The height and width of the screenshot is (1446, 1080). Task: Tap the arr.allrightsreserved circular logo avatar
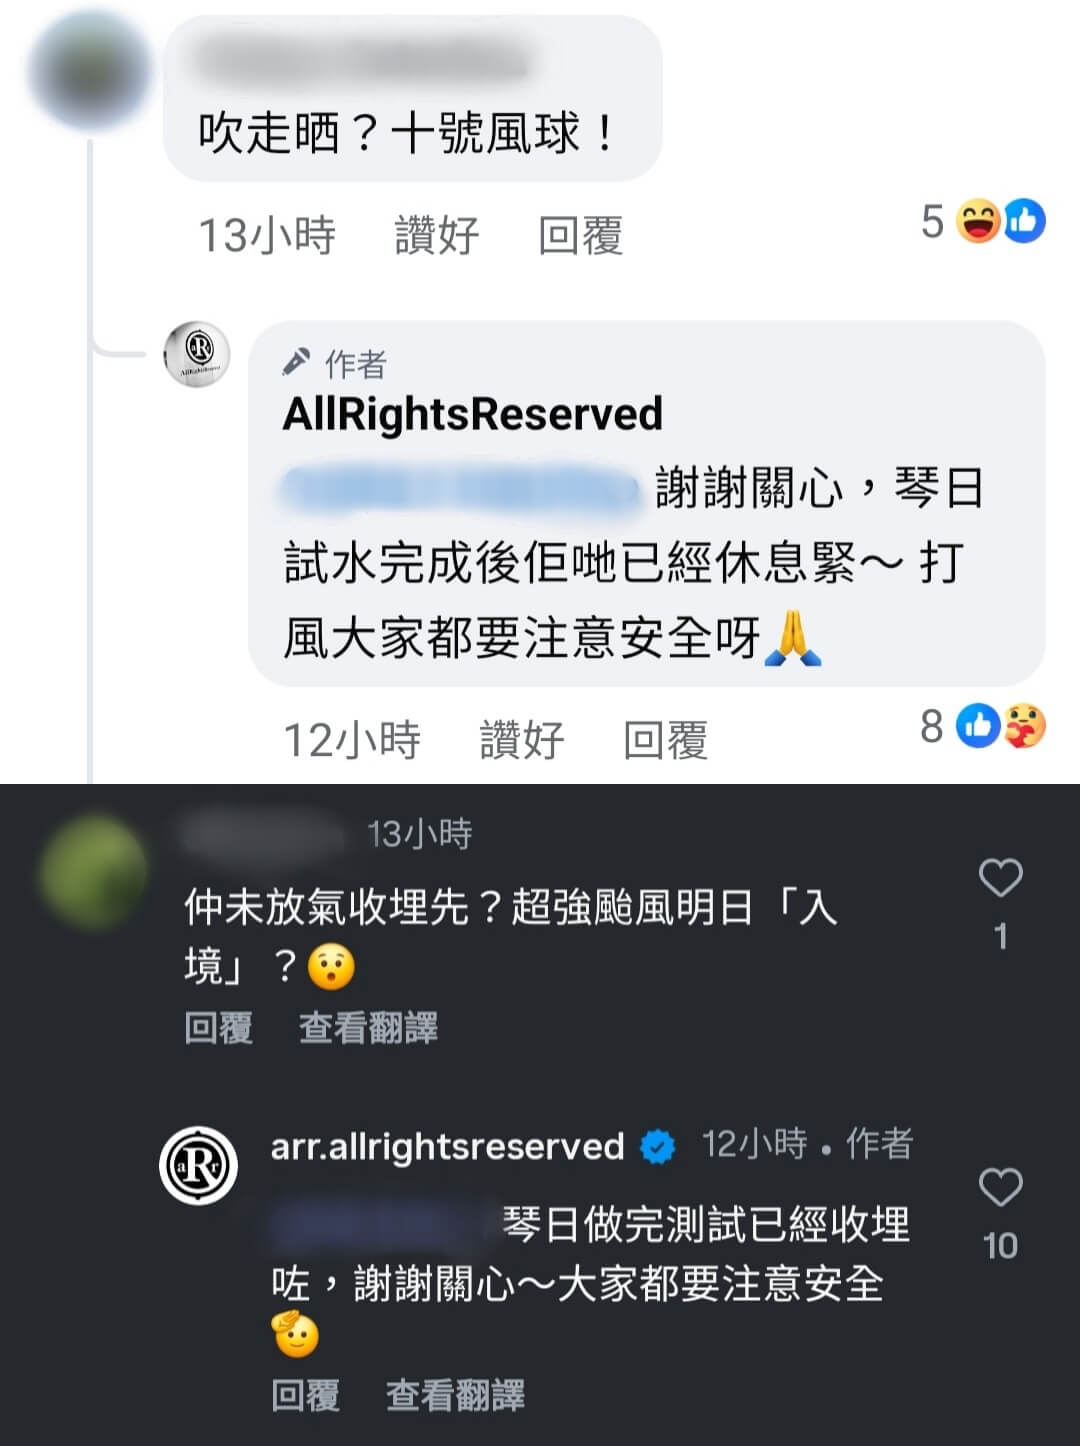tap(198, 1165)
